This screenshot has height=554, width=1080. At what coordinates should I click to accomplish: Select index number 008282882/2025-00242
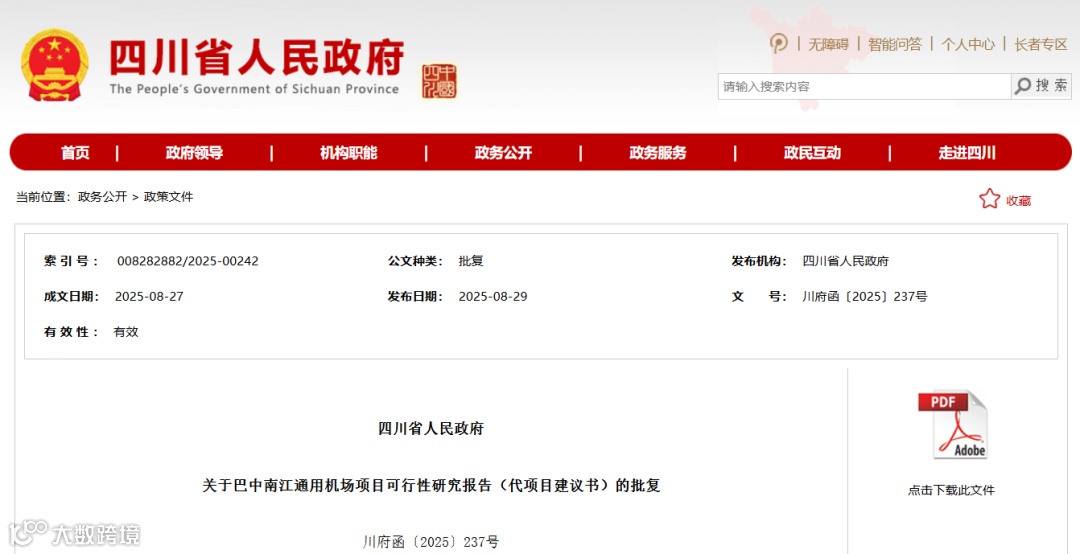click(187, 261)
